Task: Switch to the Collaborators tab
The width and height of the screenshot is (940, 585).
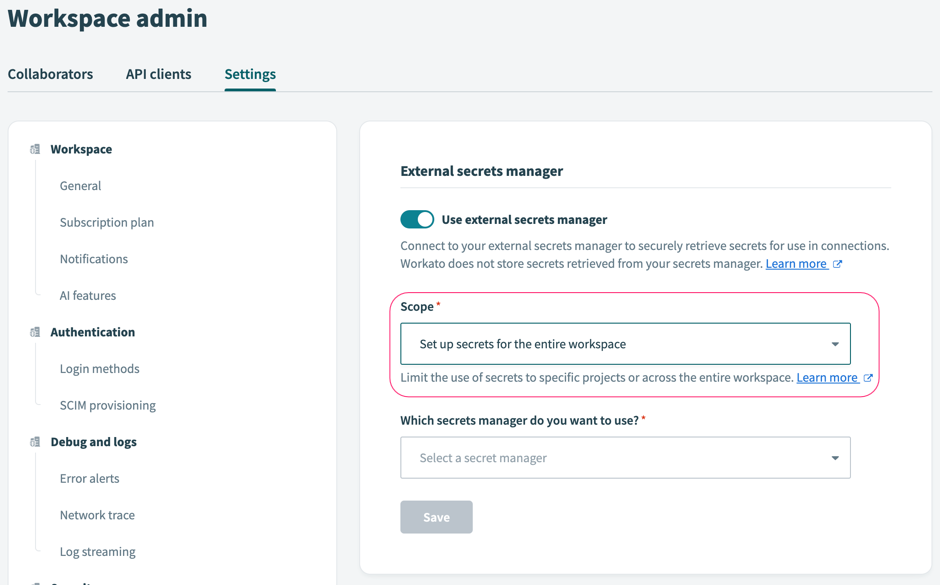Action: coord(50,73)
